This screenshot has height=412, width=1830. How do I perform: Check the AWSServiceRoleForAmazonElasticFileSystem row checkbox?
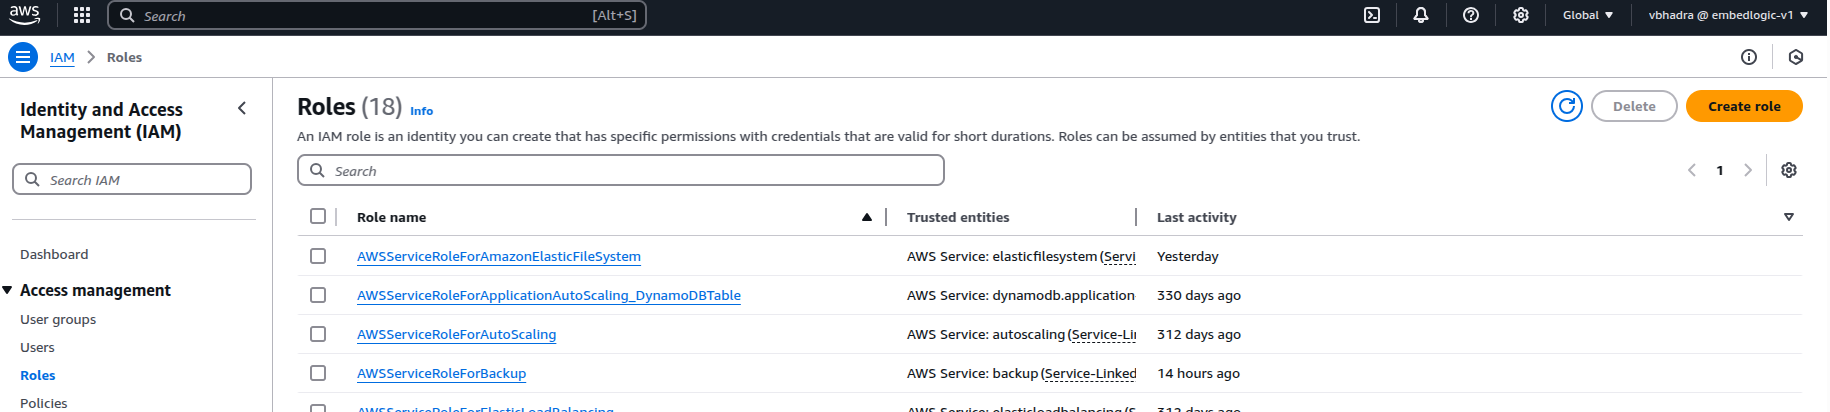(x=318, y=256)
